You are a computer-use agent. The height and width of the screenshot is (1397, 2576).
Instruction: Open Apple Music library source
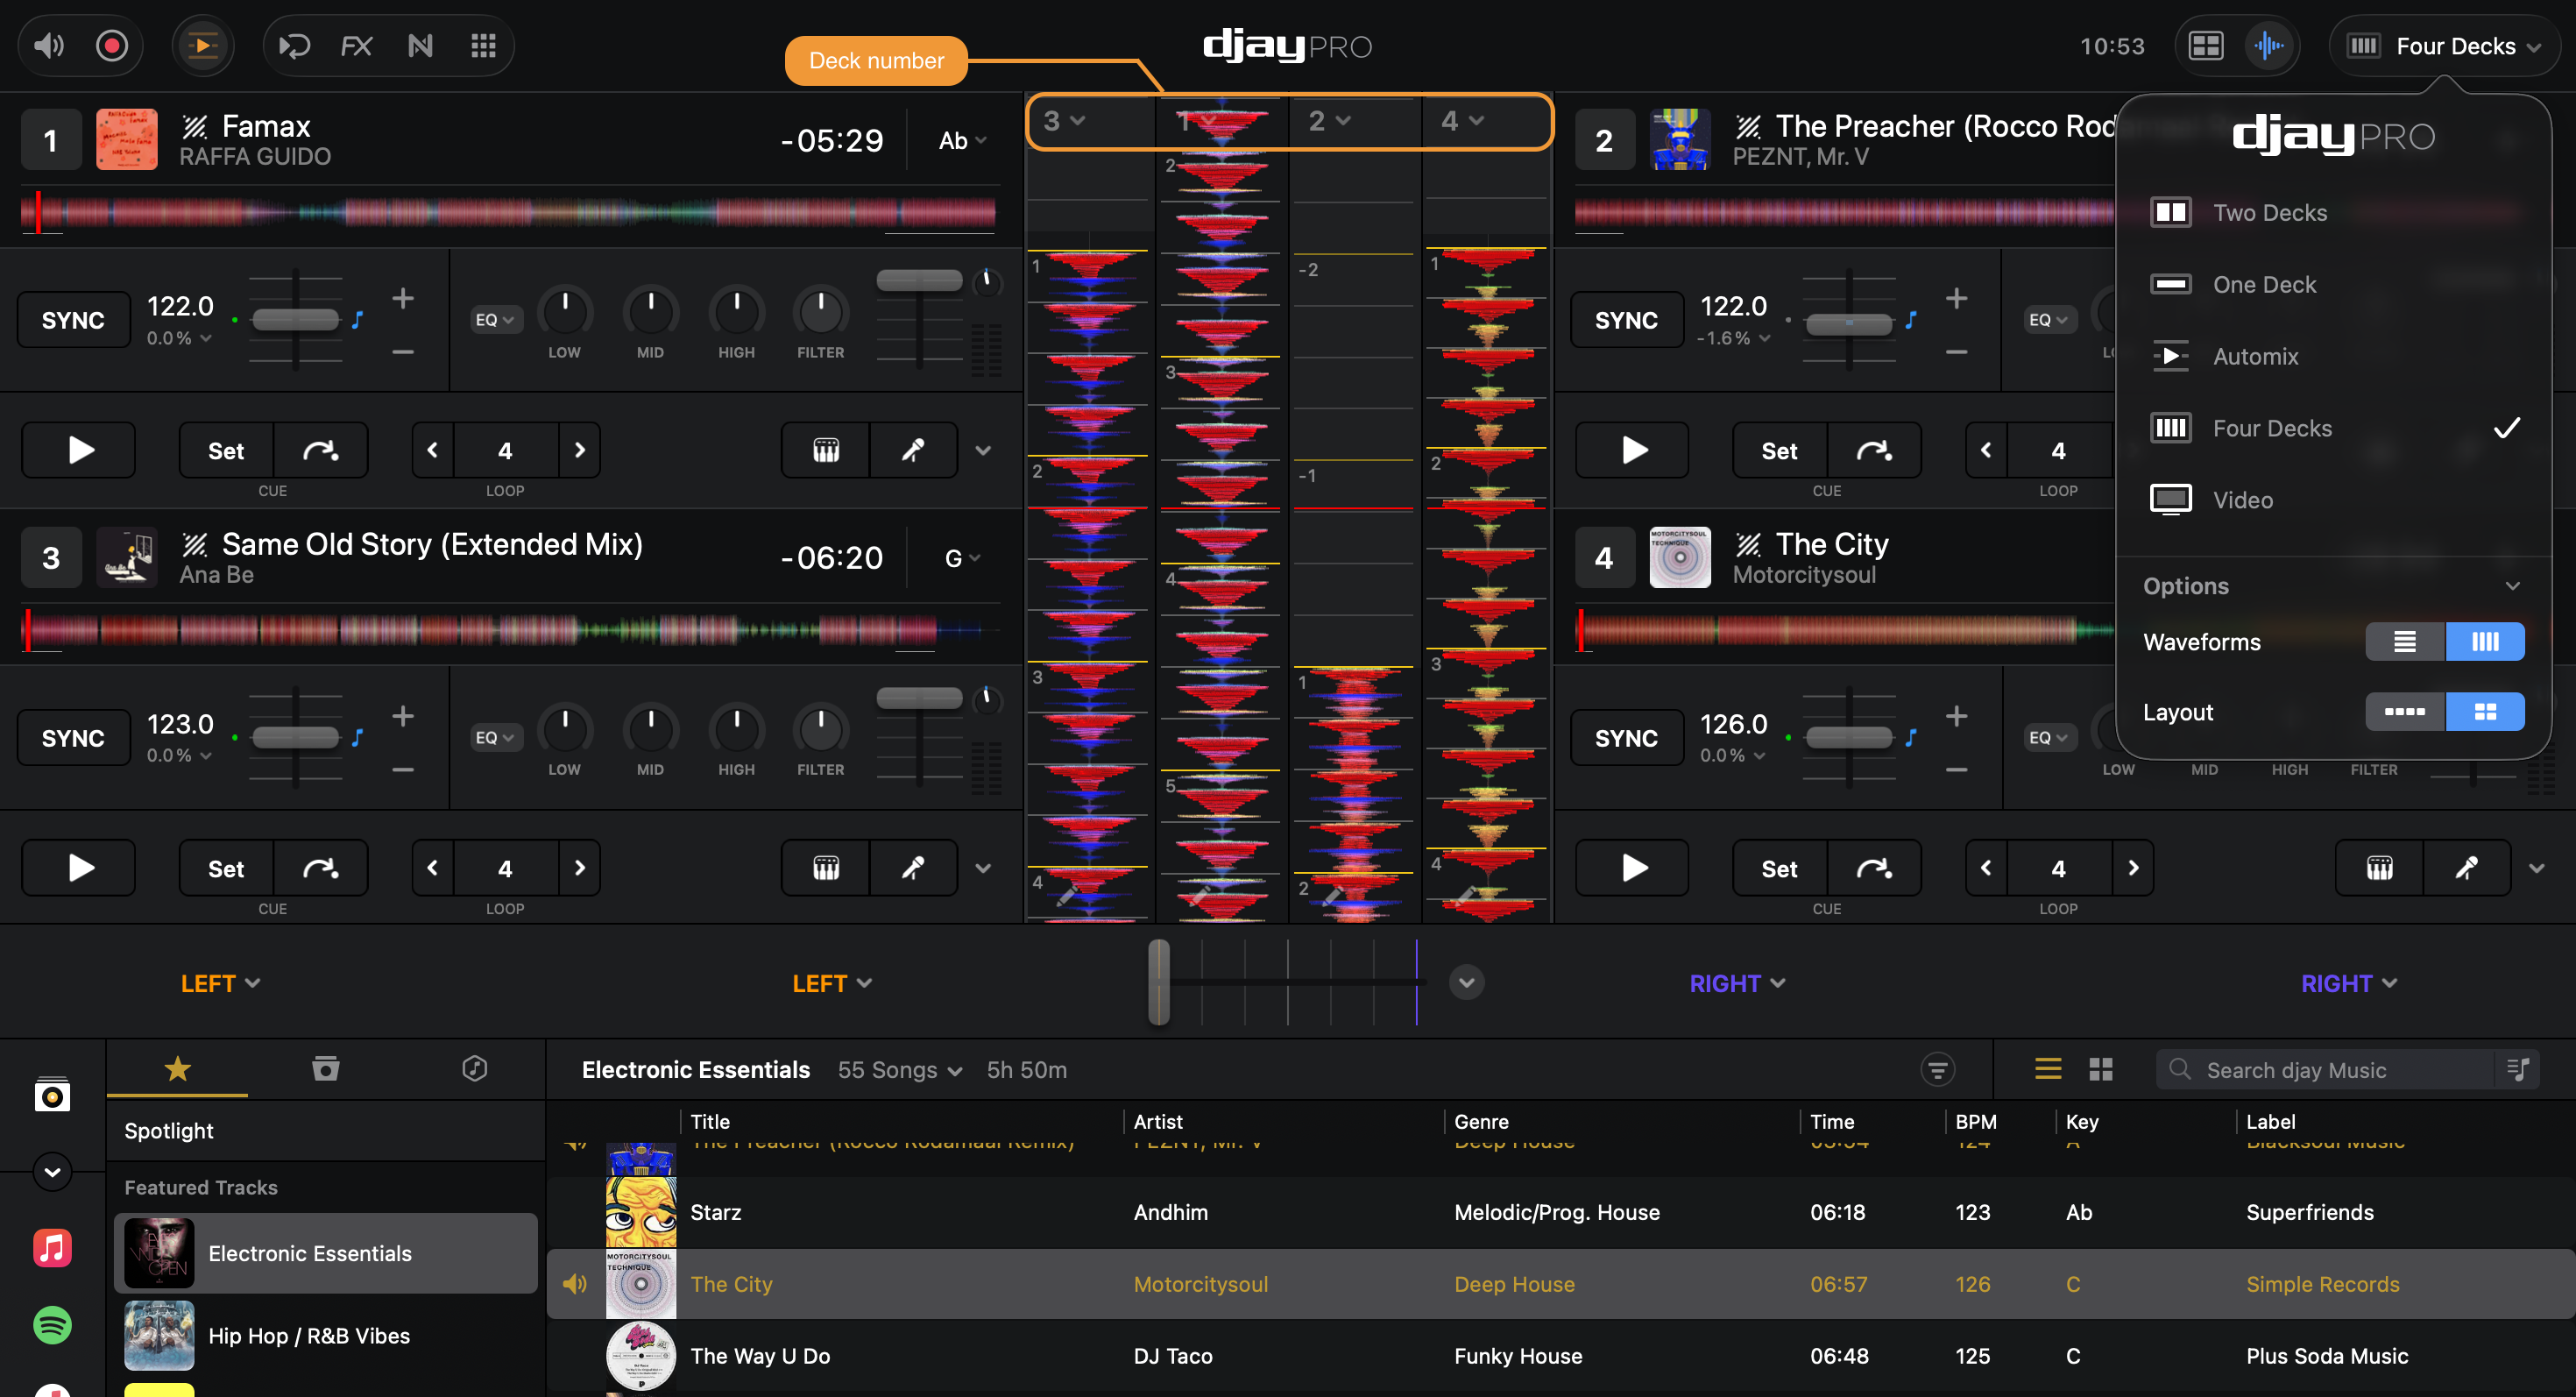coord(52,1248)
